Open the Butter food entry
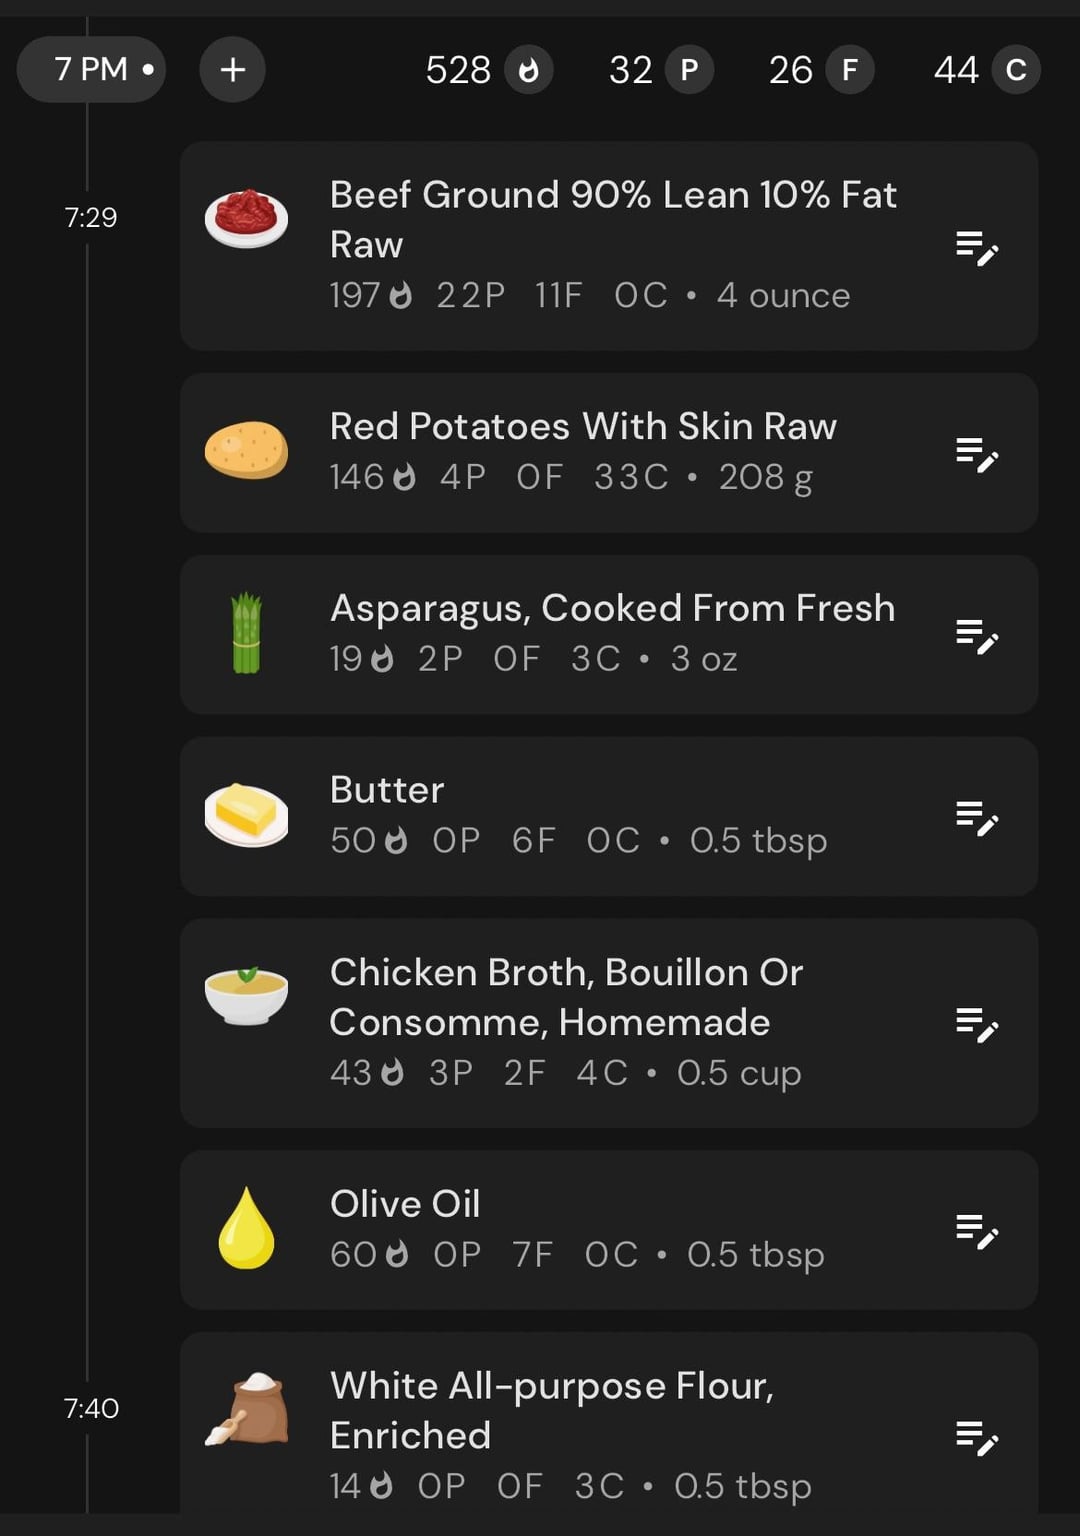The image size is (1080, 1536). click(609, 816)
